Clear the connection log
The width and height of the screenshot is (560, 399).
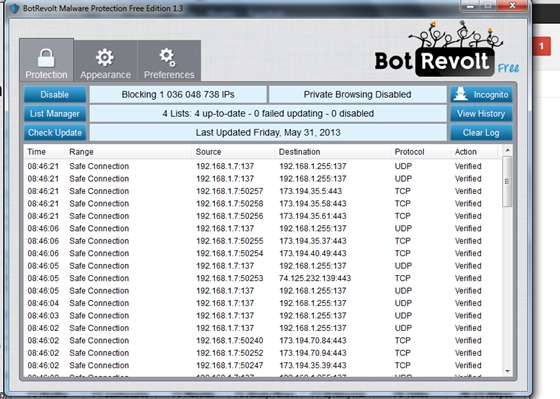tap(481, 133)
